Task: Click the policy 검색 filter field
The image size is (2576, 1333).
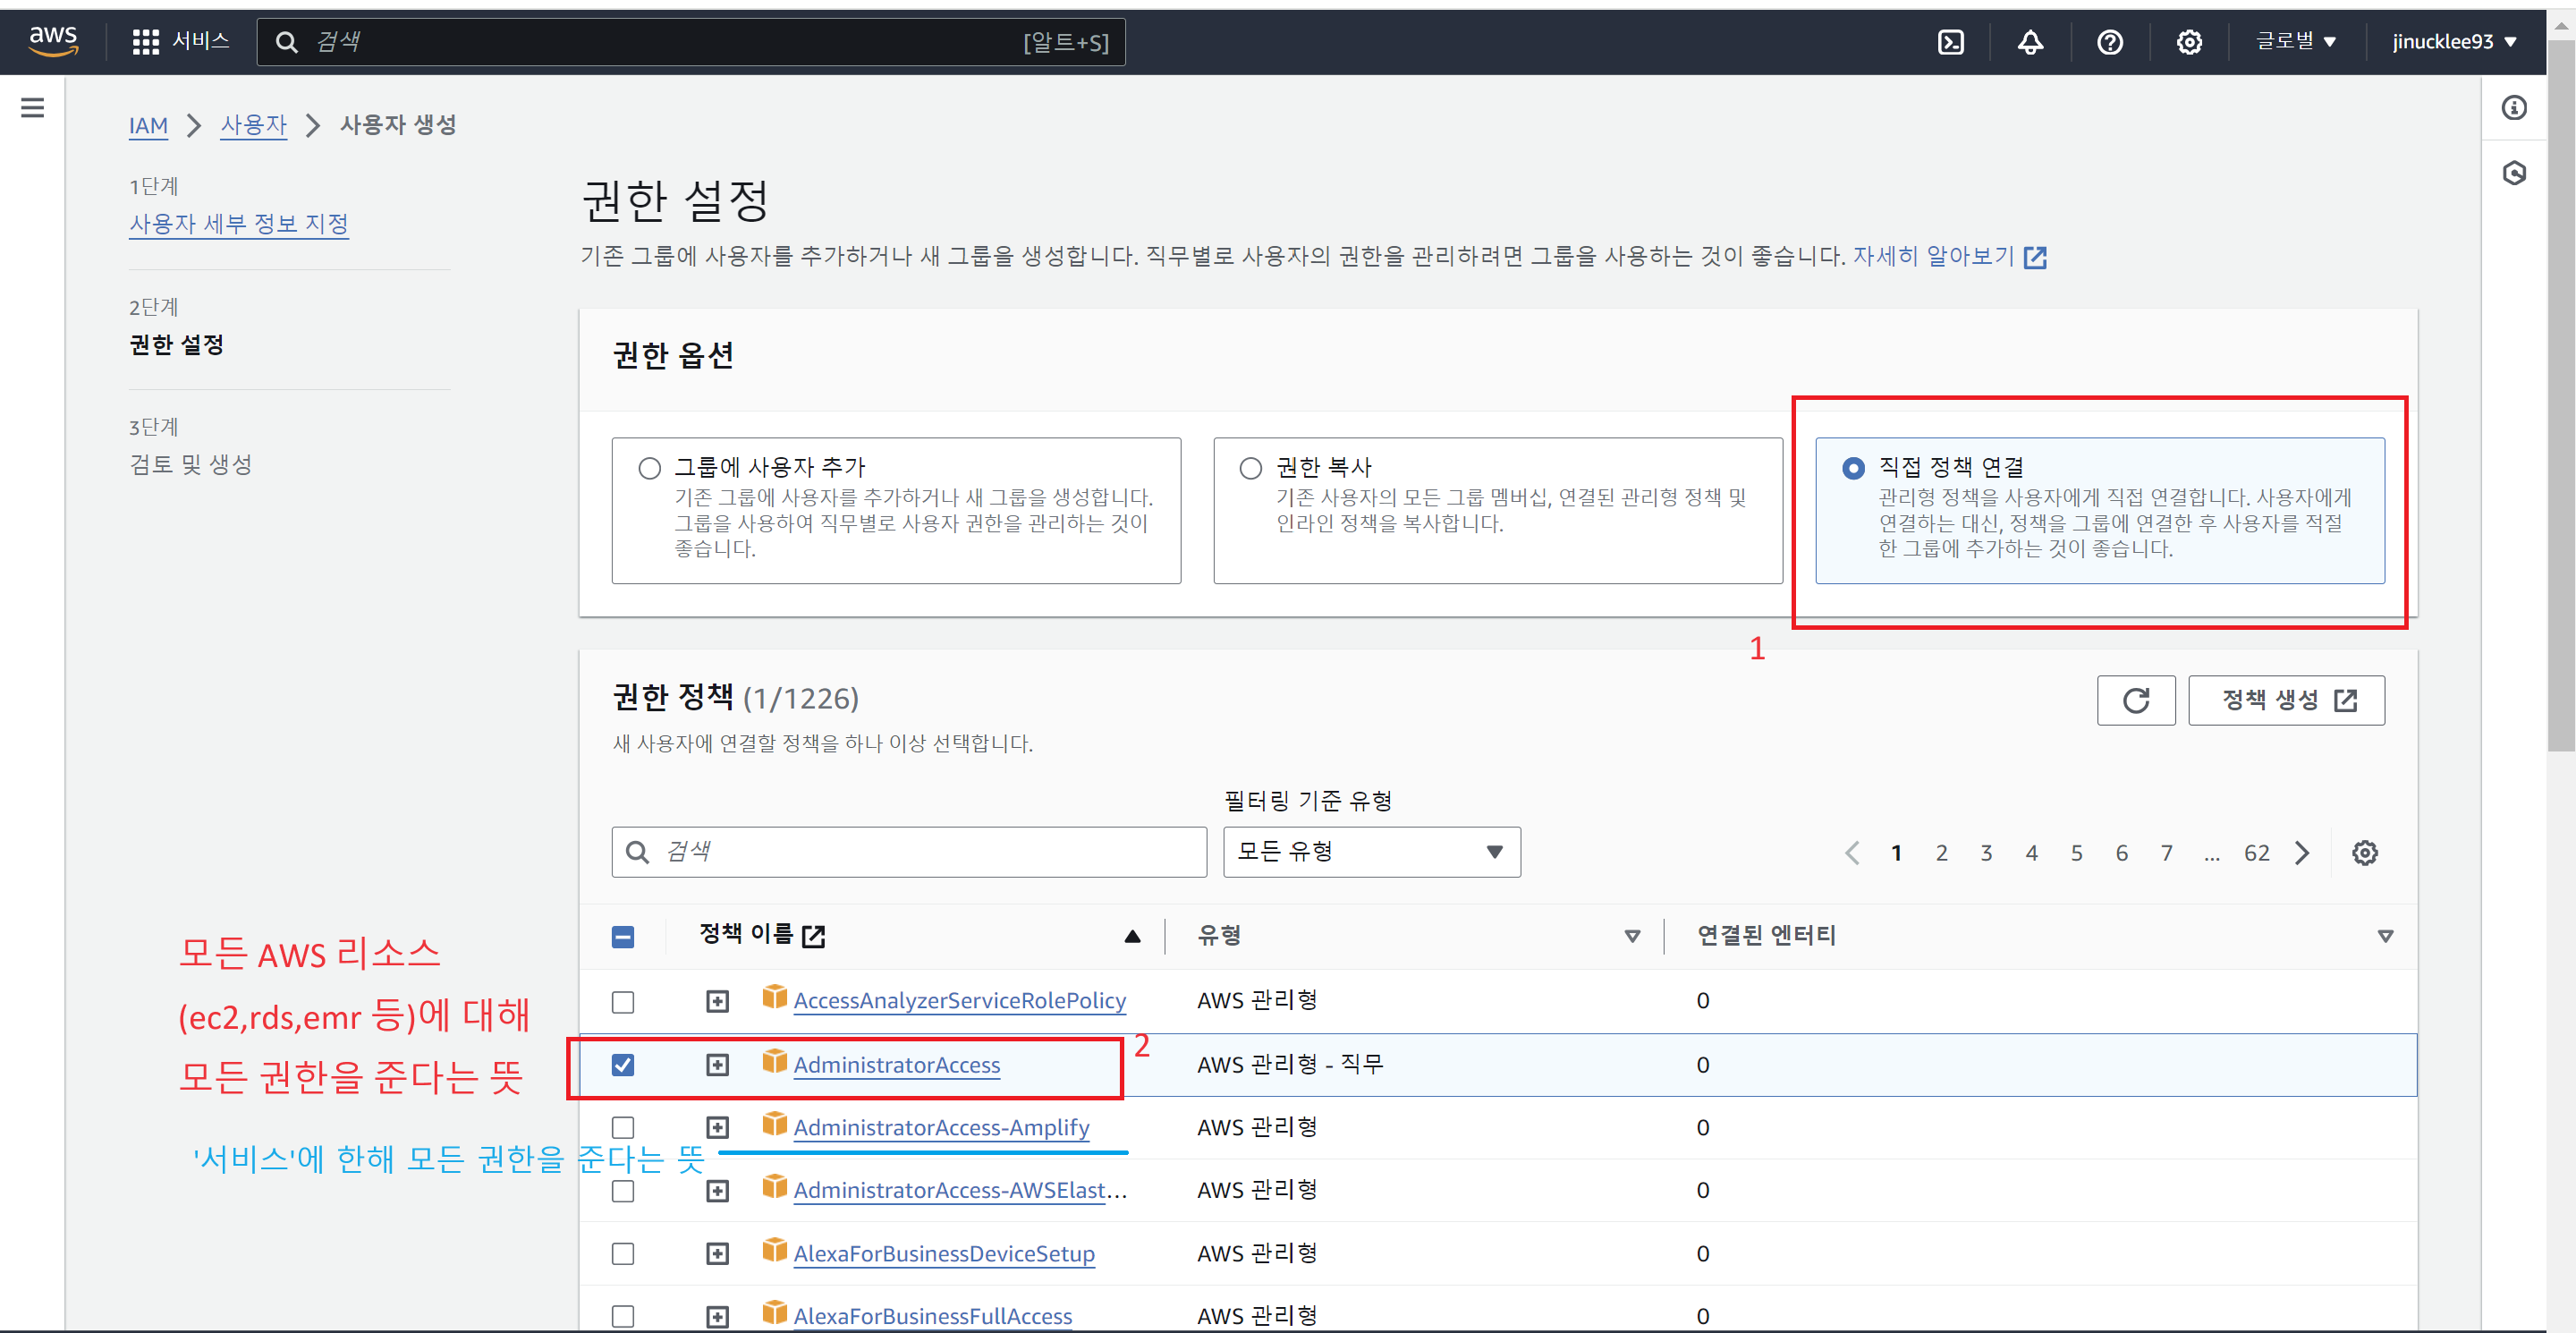Action: 909,852
